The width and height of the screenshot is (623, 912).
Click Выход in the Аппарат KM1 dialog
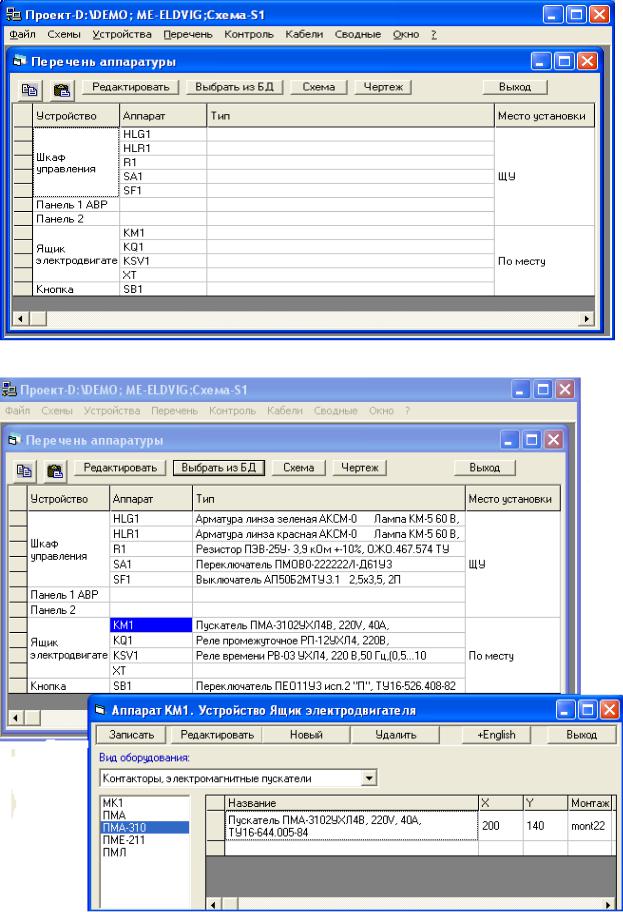click(581, 735)
